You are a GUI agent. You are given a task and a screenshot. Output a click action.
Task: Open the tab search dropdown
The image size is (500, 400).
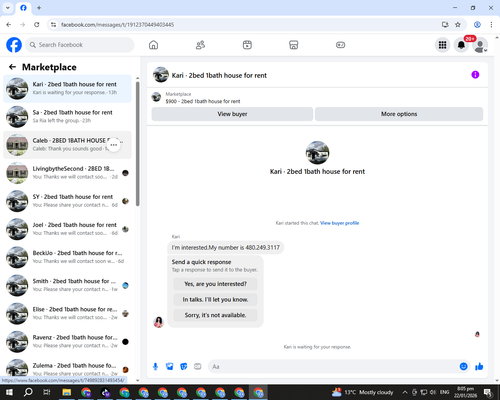[8, 8]
